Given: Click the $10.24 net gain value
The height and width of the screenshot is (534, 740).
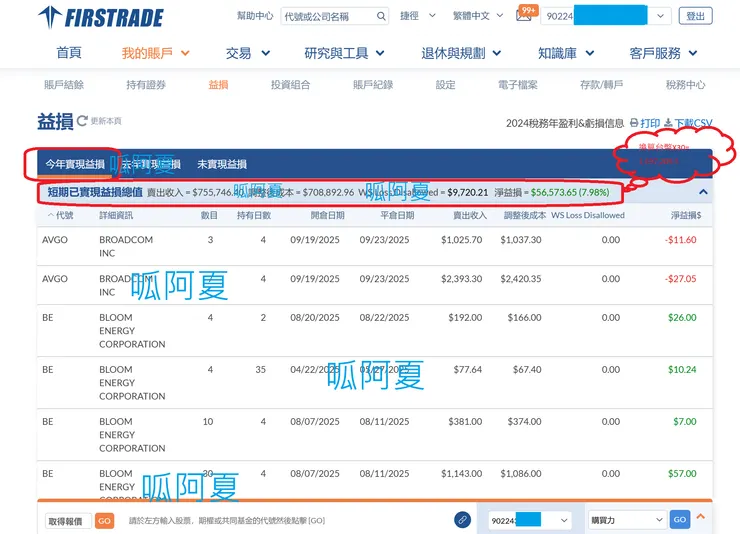Looking at the screenshot, I should 682,369.
